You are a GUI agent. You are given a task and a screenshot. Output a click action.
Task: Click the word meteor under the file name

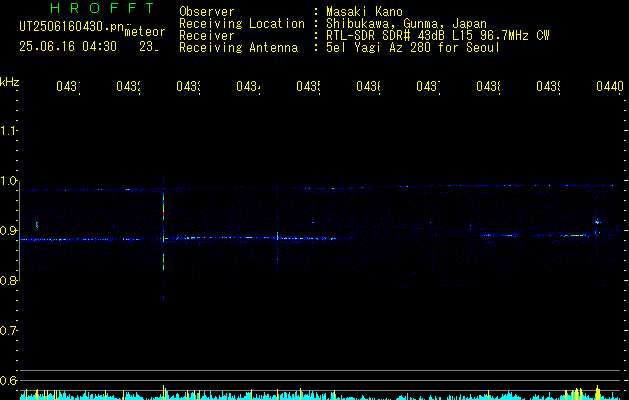(x=145, y=32)
